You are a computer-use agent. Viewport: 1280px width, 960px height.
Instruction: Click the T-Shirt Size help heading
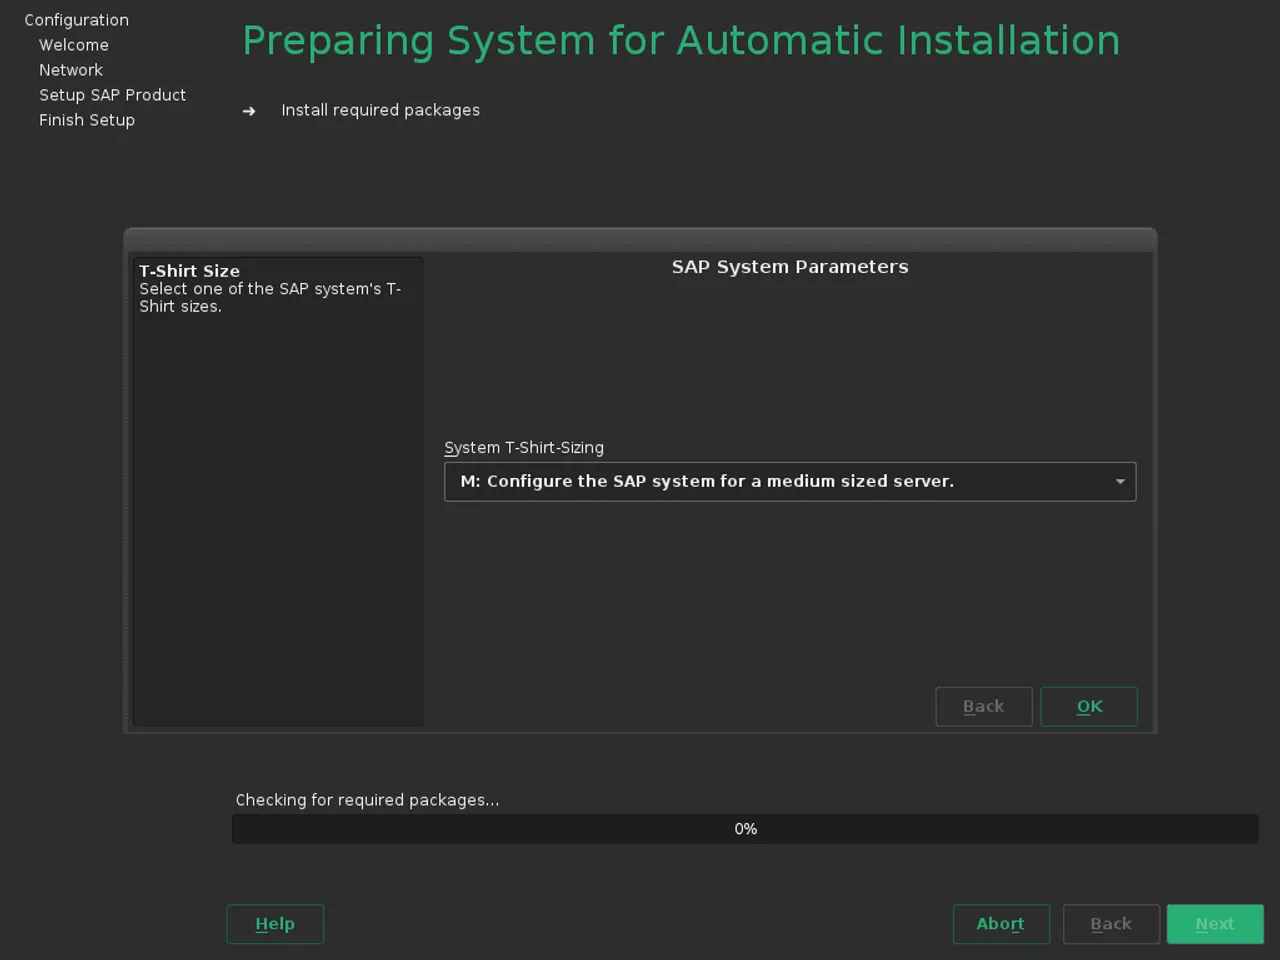coord(189,271)
